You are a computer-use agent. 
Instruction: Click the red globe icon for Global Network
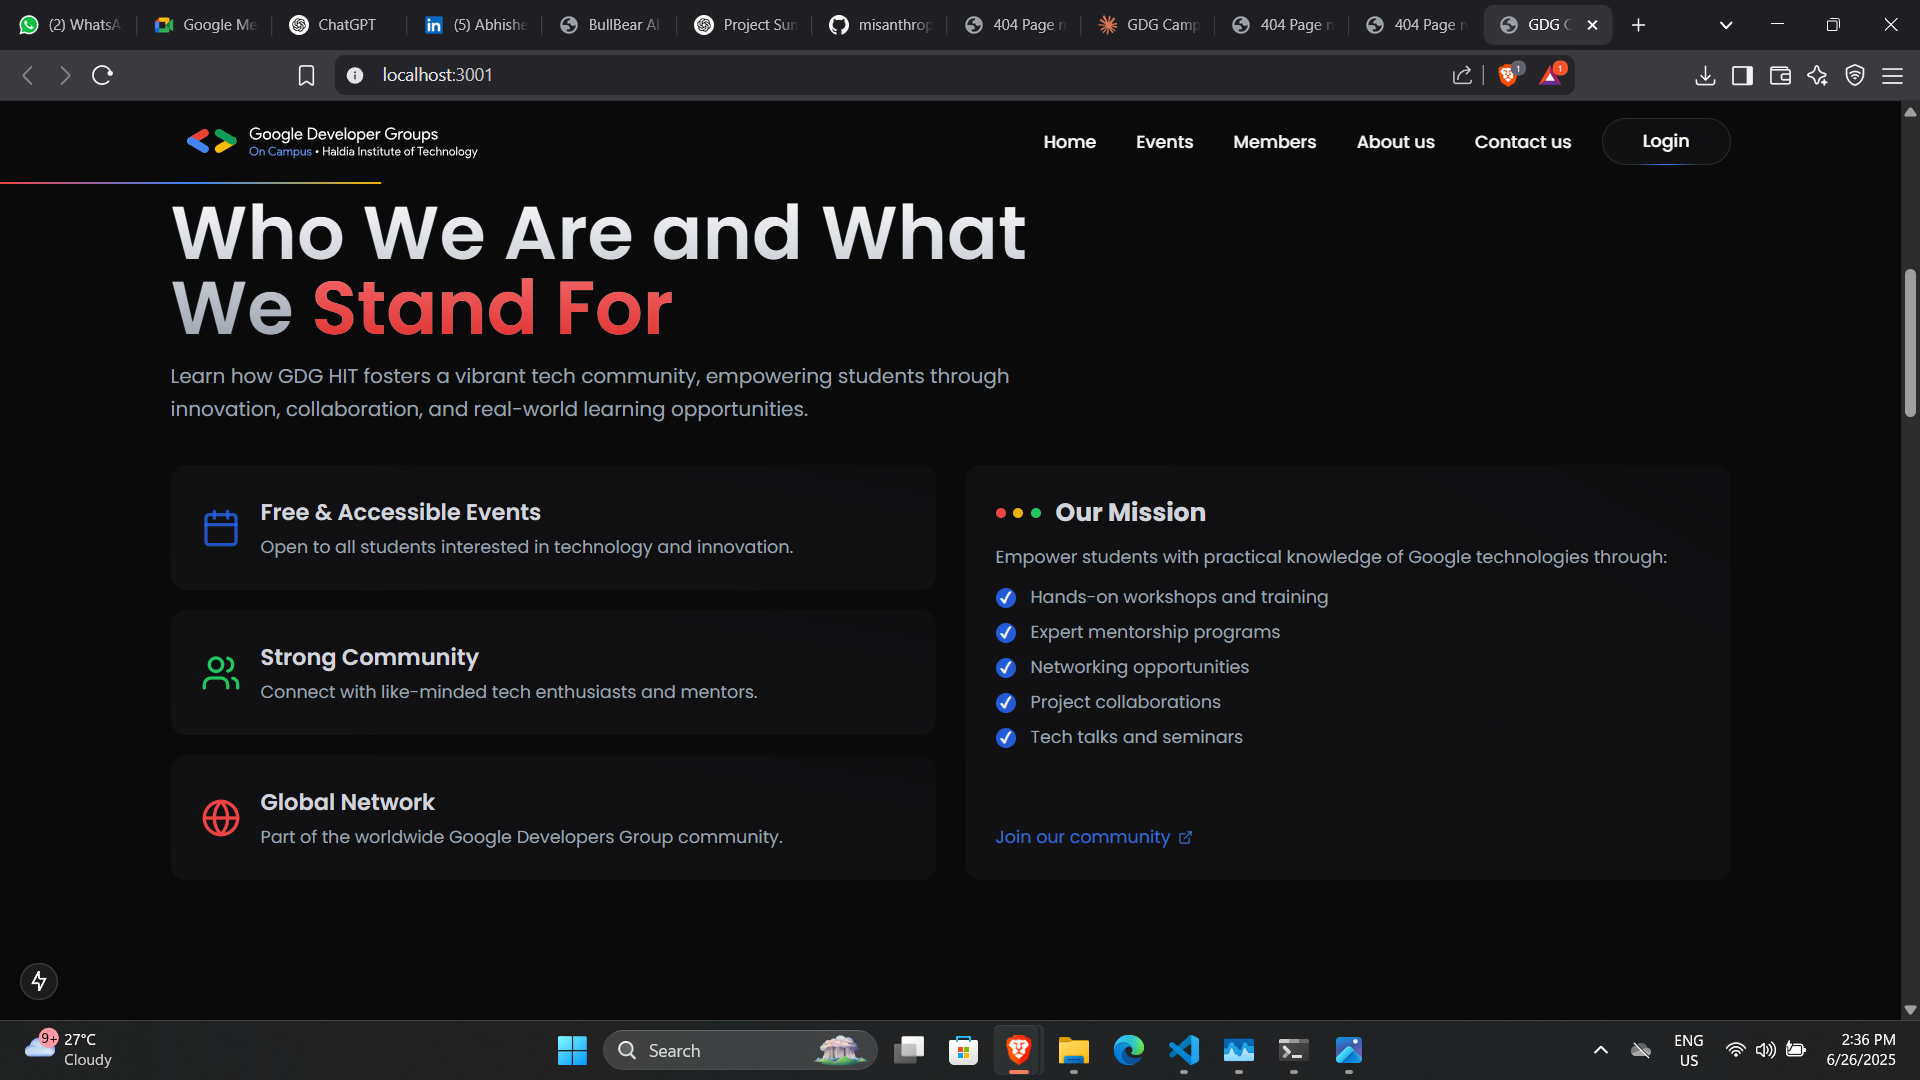[221, 818]
